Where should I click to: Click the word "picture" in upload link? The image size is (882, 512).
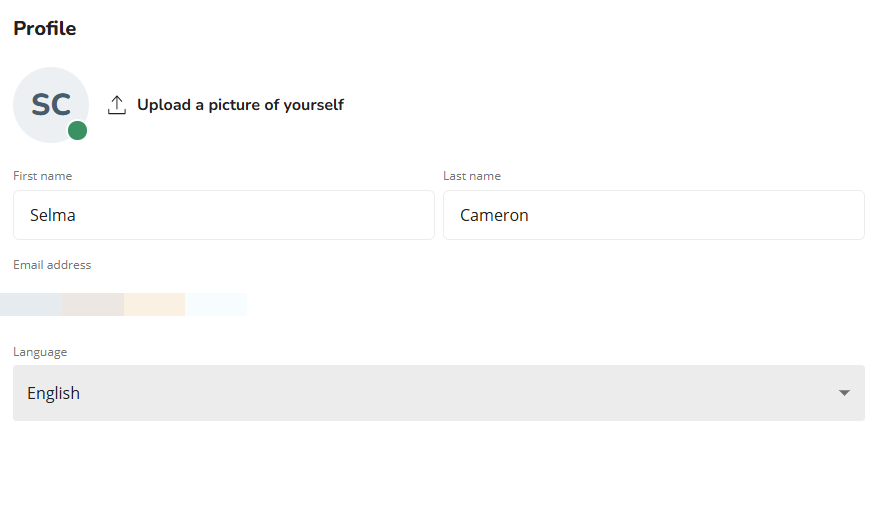pos(234,105)
